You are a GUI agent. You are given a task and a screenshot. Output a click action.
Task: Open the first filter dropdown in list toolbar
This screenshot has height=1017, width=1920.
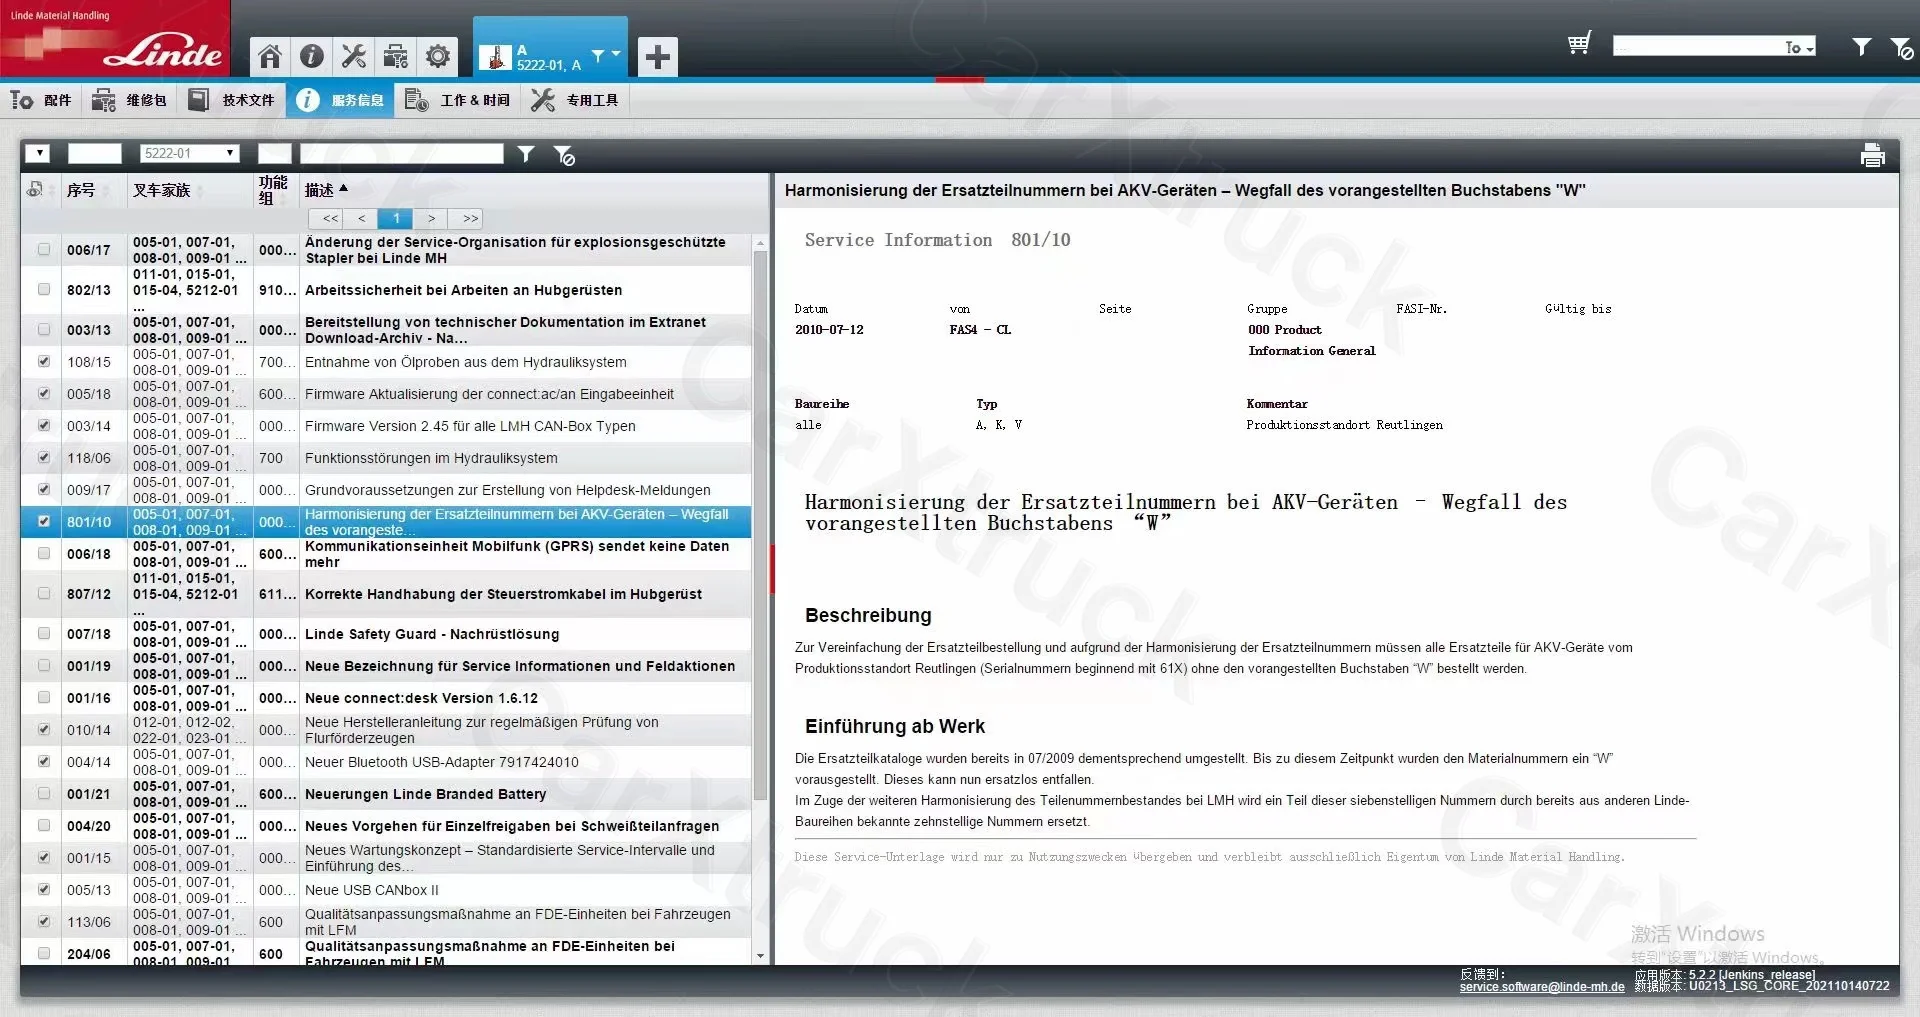click(37, 153)
